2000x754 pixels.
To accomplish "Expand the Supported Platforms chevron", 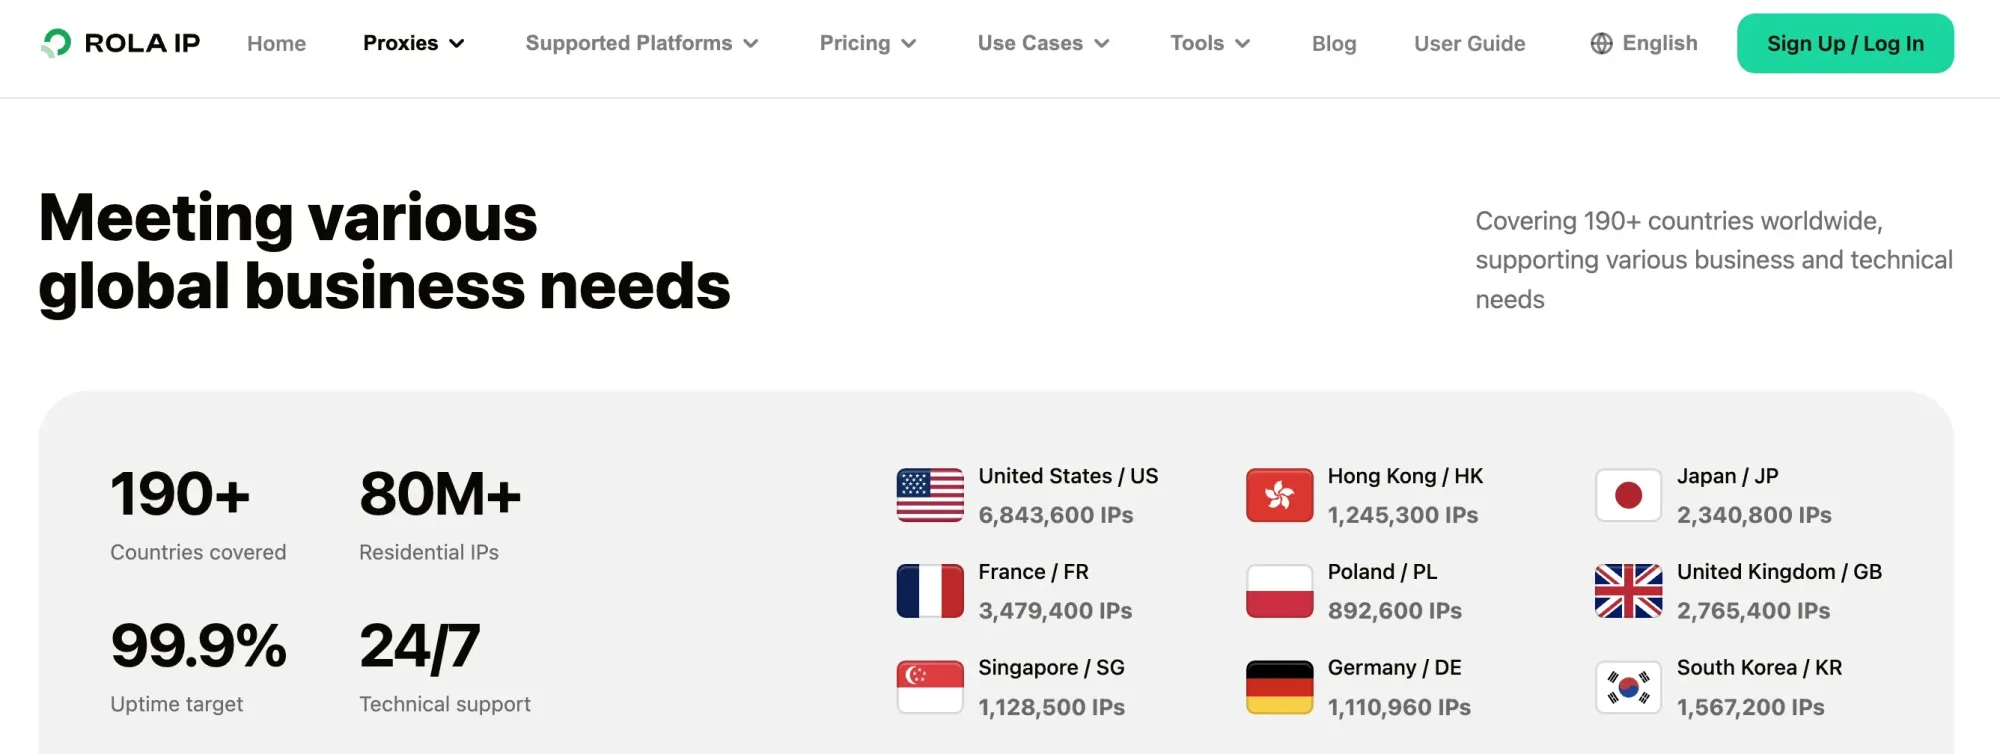I will pos(751,44).
